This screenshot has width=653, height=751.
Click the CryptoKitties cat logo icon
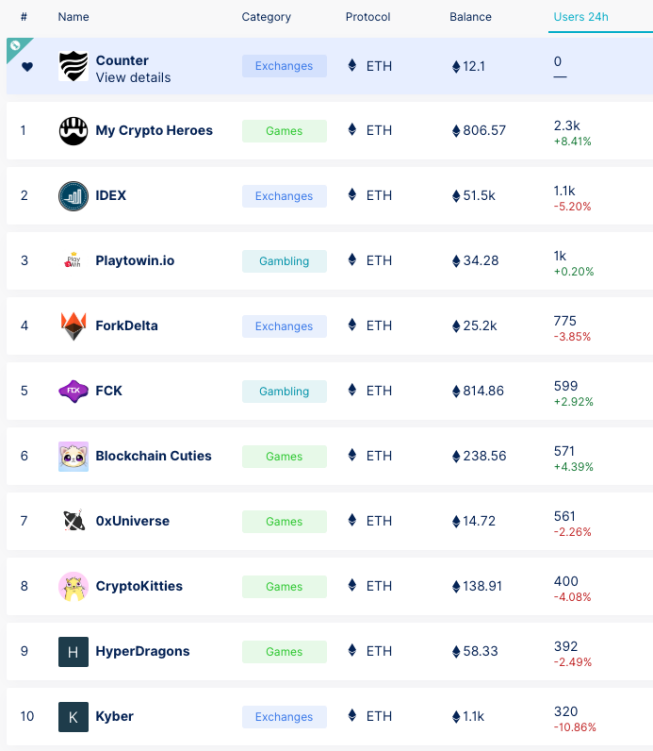pos(73,586)
